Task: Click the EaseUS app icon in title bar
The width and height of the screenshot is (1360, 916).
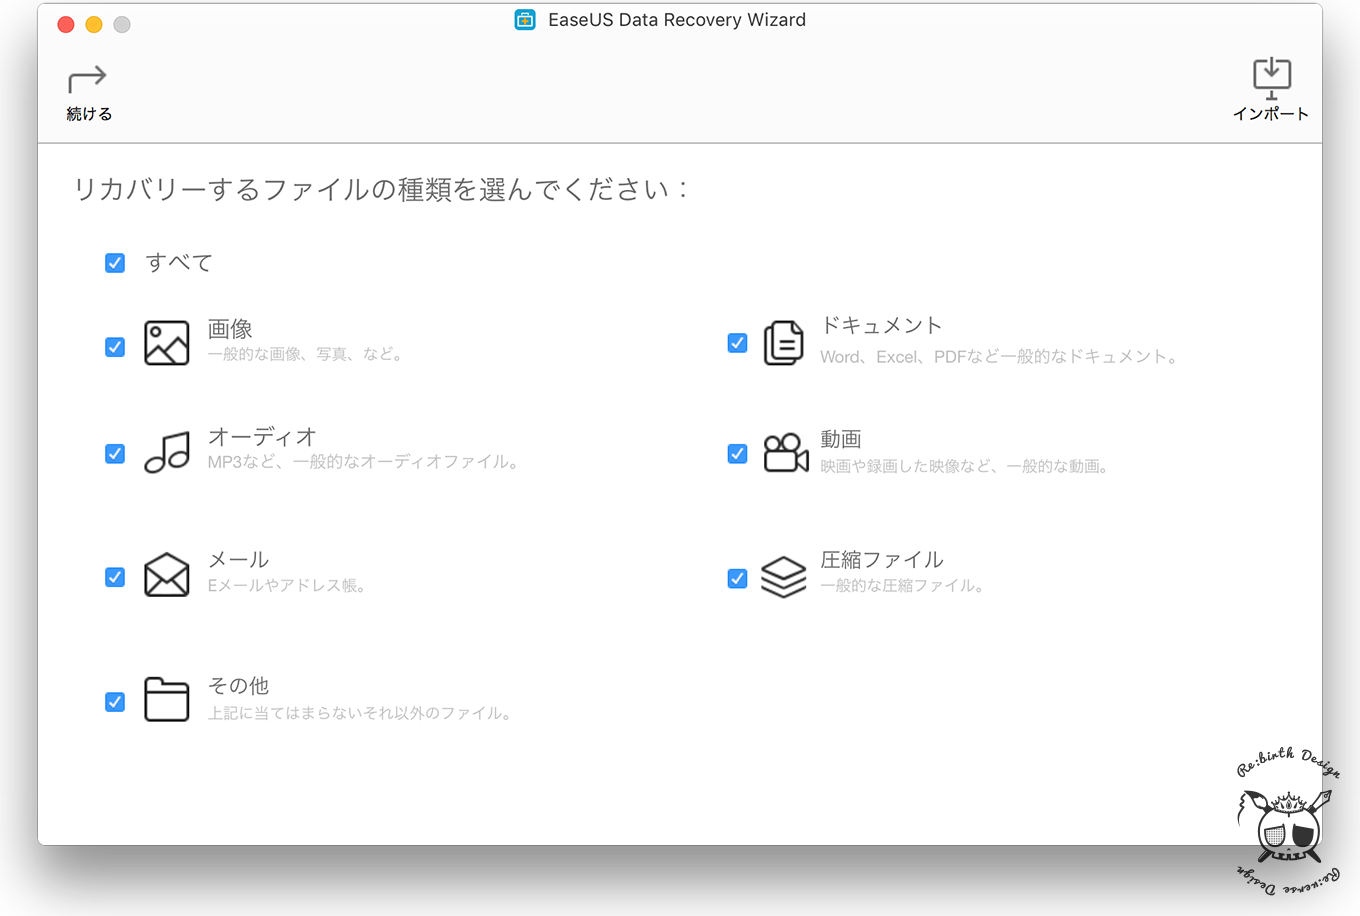Action: coord(525,20)
